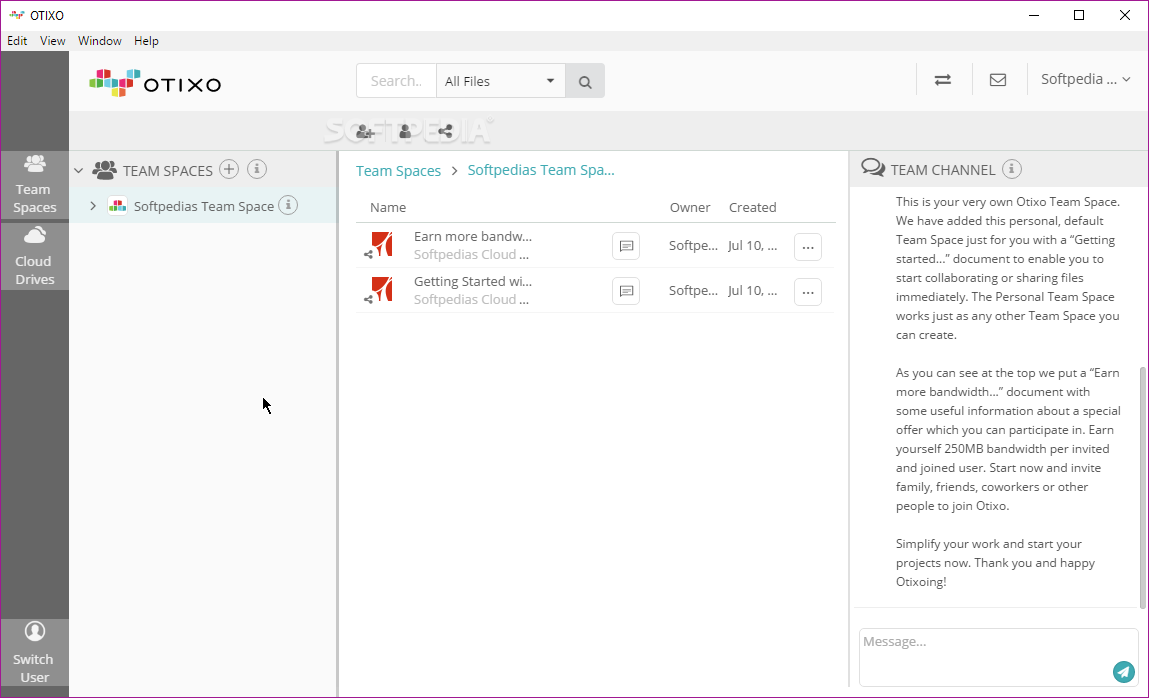Send message with paper plane button
Screen dimensions: 1149x698
click(x=1123, y=671)
